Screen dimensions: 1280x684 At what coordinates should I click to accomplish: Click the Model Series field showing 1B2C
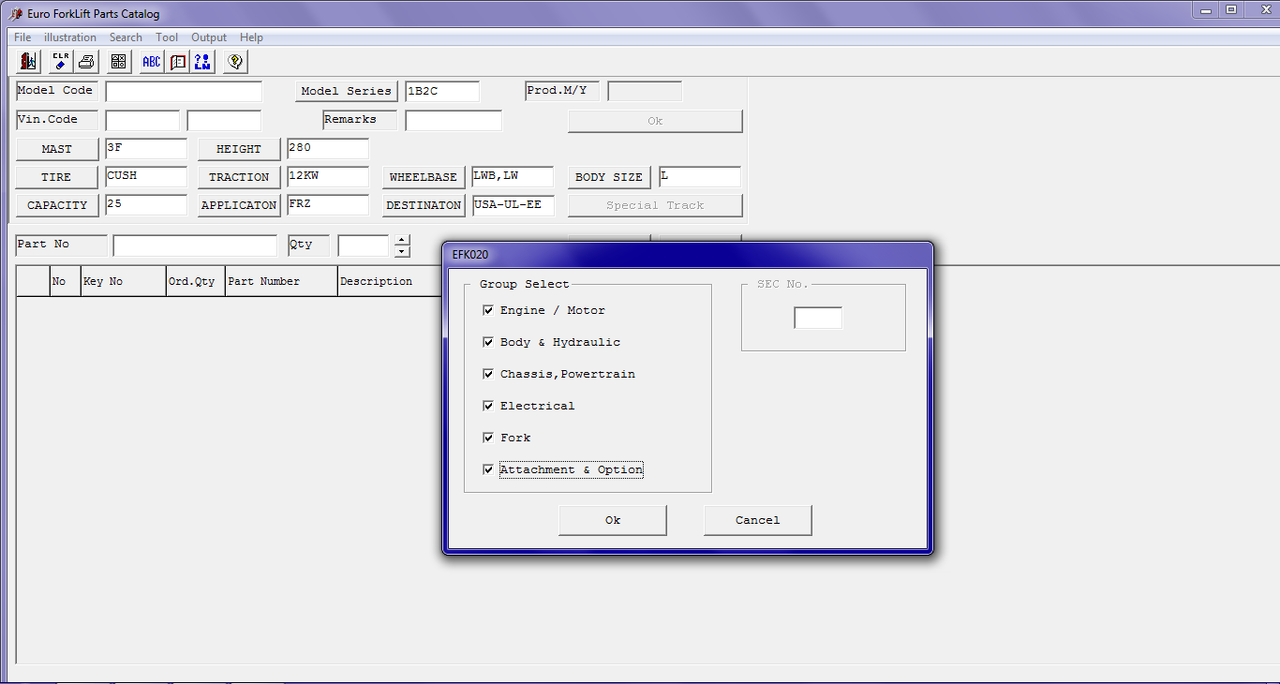(x=442, y=91)
